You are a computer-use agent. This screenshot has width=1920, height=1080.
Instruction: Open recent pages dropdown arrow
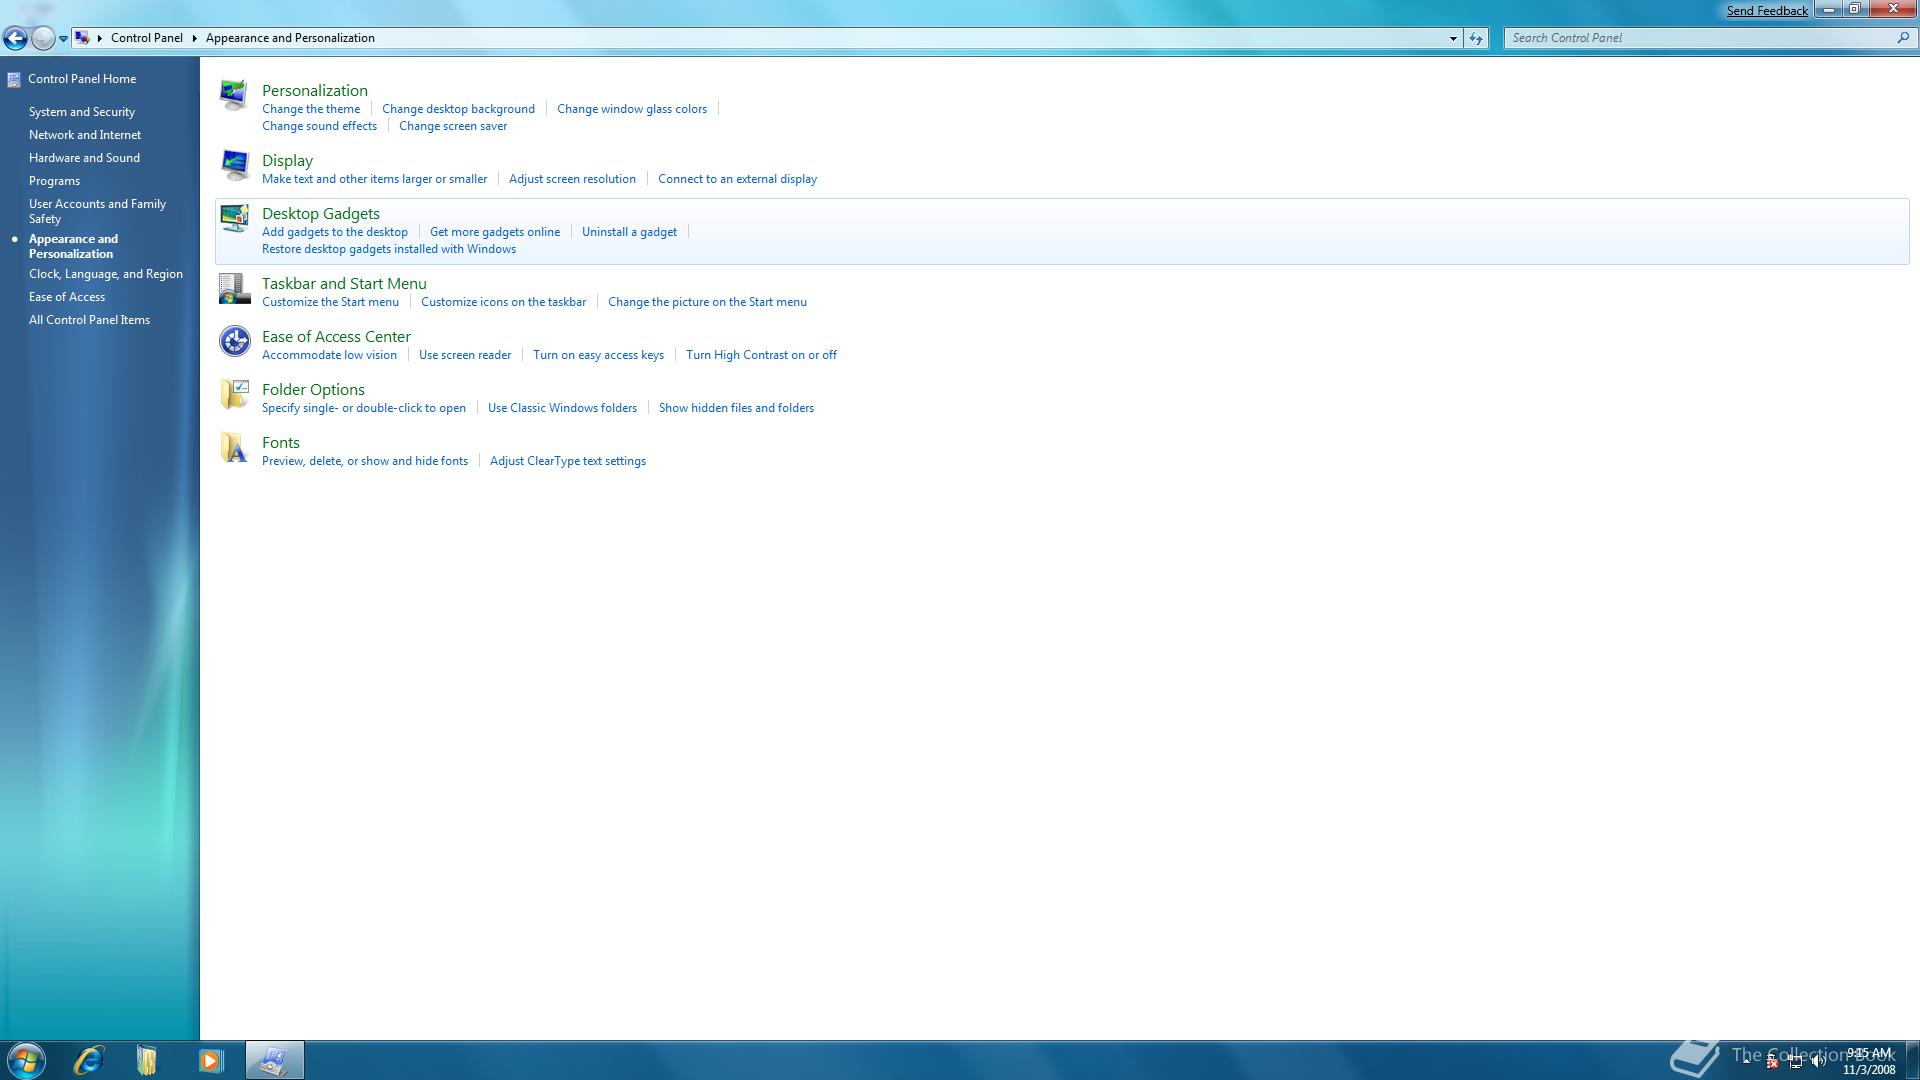click(63, 39)
